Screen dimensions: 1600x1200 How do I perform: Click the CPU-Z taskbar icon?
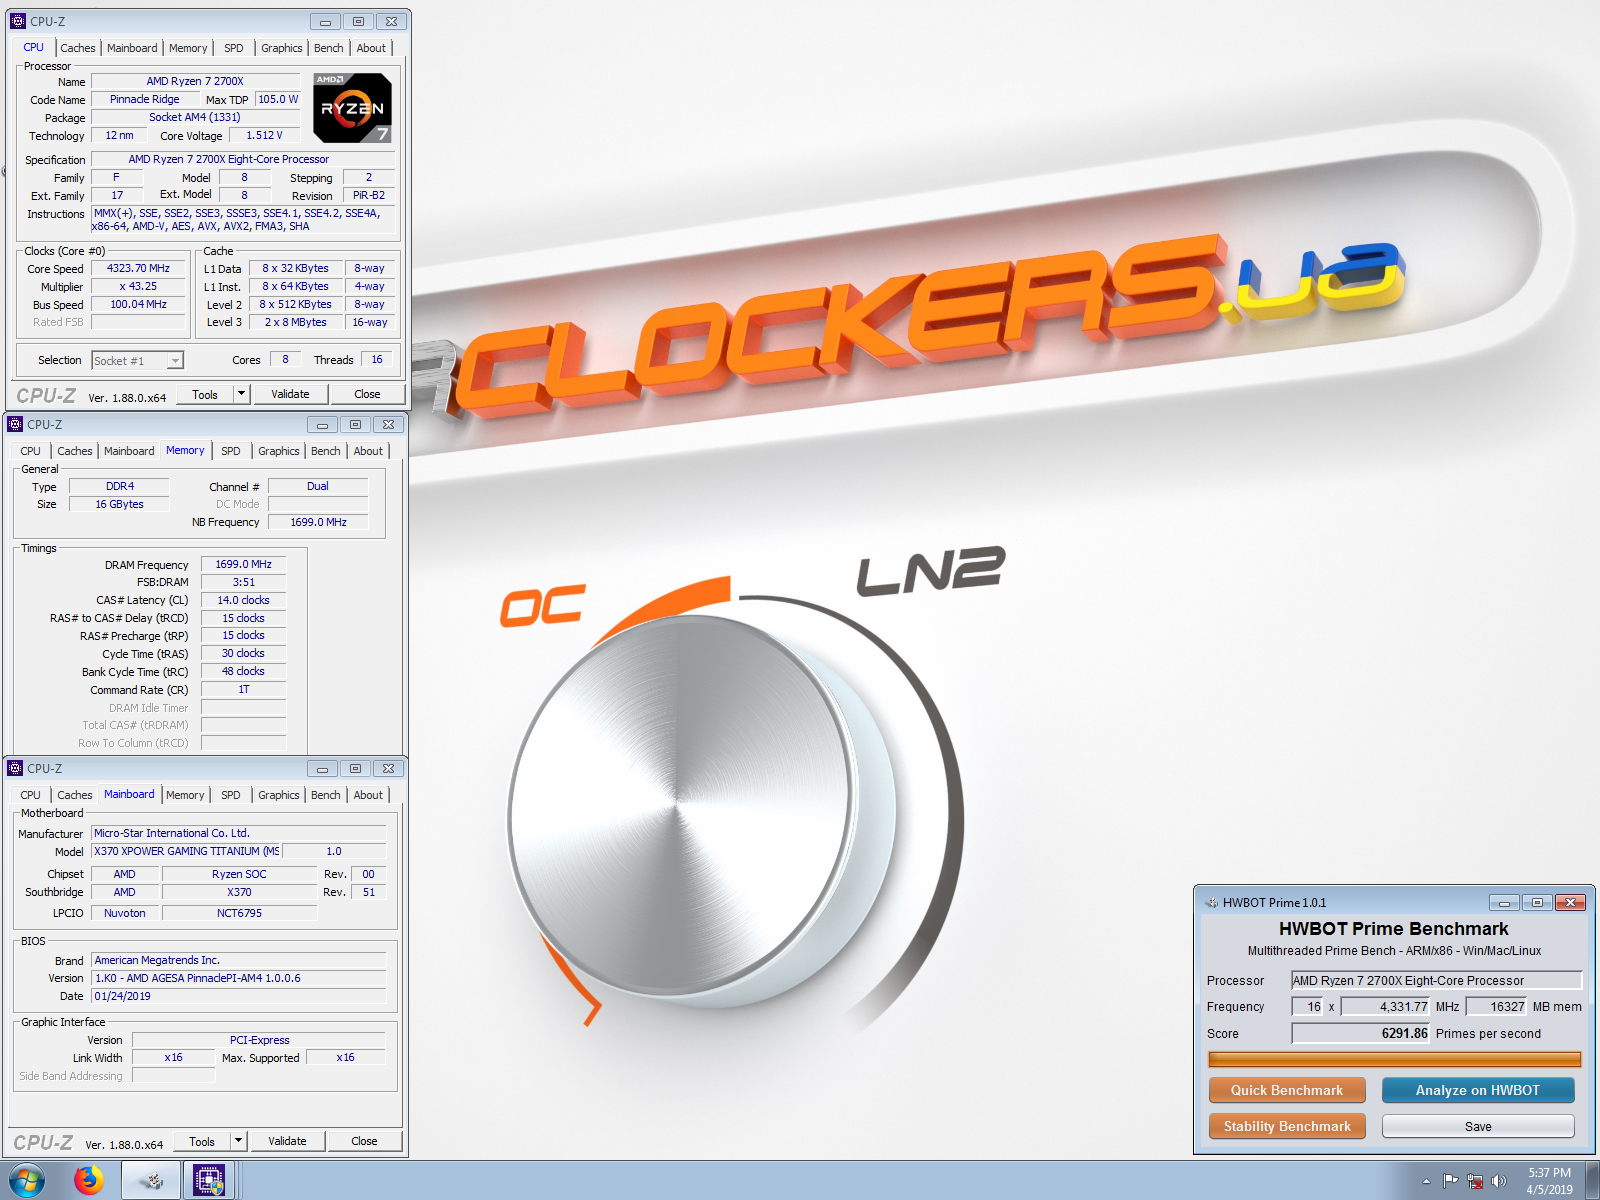tap(209, 1181)
